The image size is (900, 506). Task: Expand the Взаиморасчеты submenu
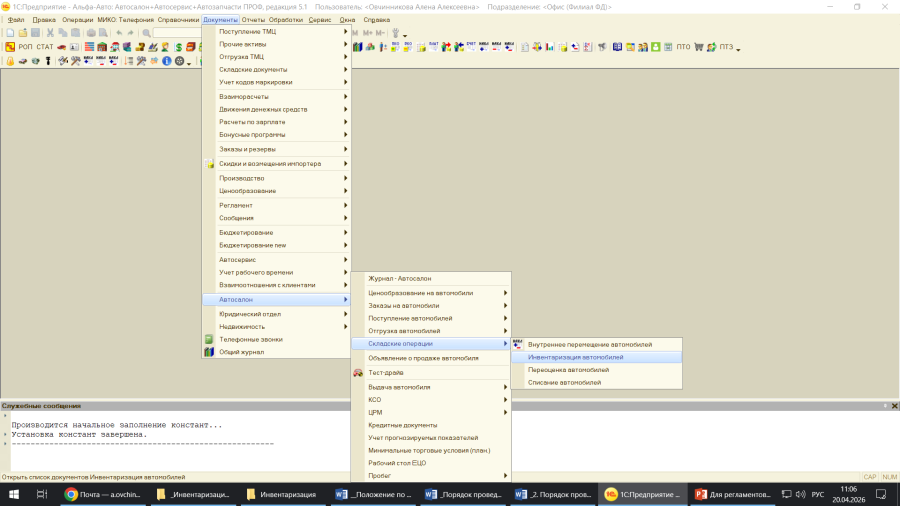pyautogui.click(x=277, y=96)
